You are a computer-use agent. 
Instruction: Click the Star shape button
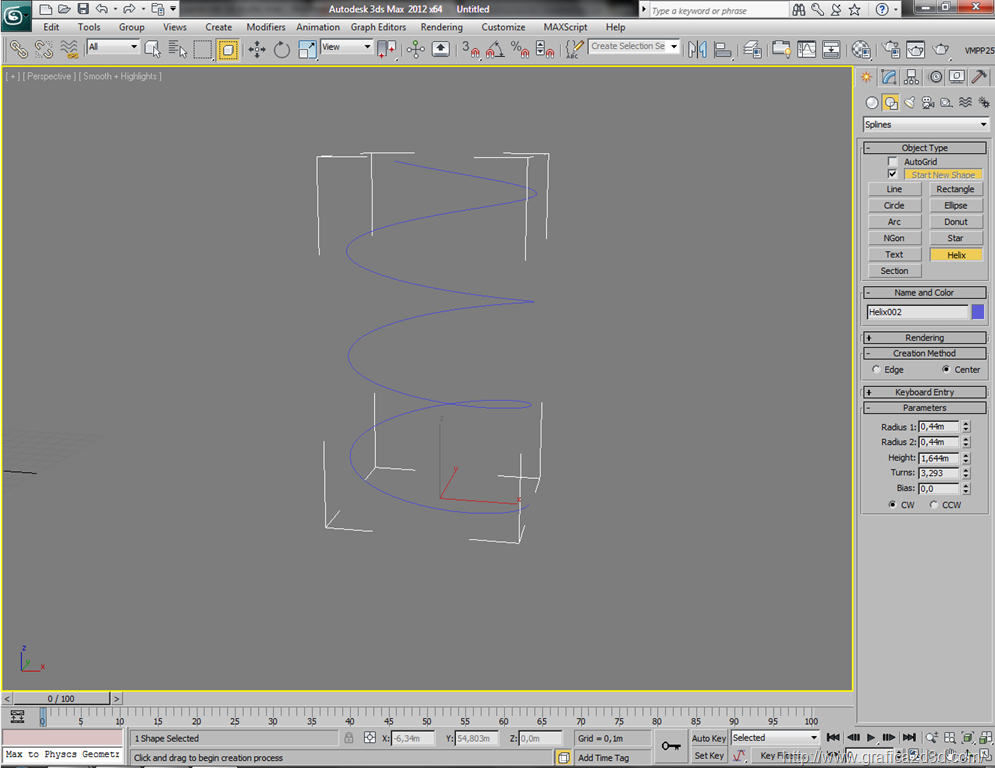coord(956,239)
